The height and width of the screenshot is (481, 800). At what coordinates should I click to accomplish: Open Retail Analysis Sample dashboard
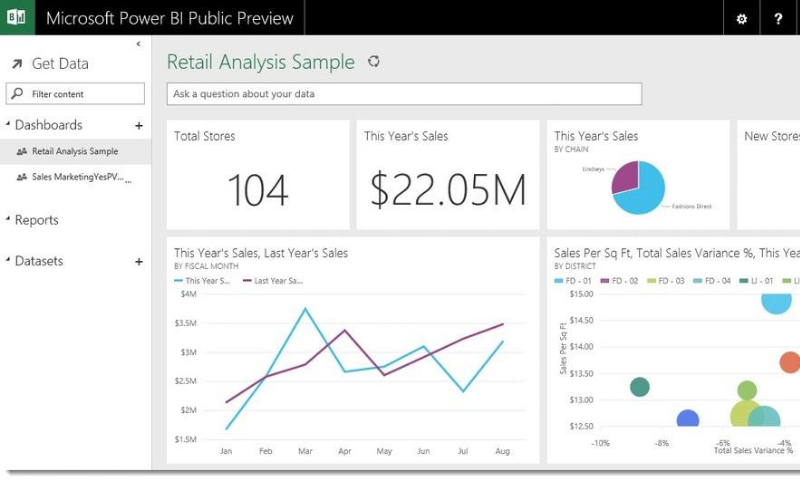(x=75, y=151)
